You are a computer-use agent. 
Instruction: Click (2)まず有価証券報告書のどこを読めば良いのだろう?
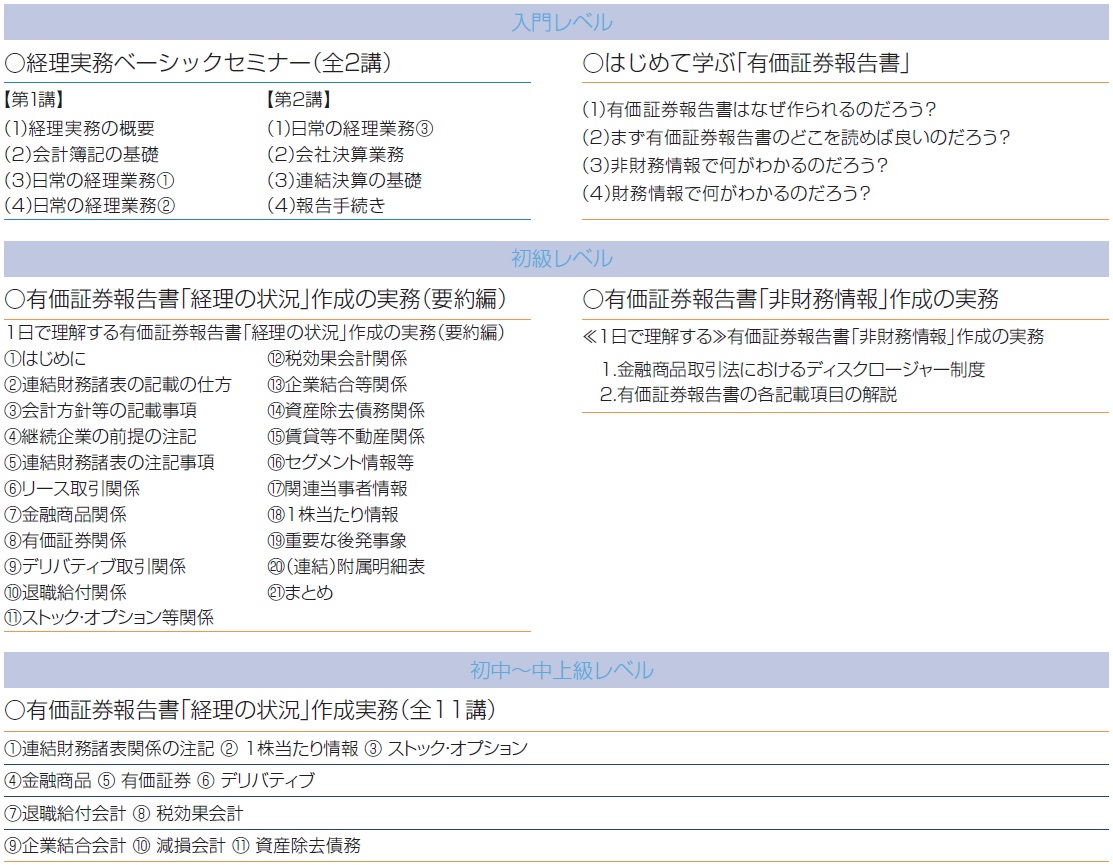[x=796, y=137]
